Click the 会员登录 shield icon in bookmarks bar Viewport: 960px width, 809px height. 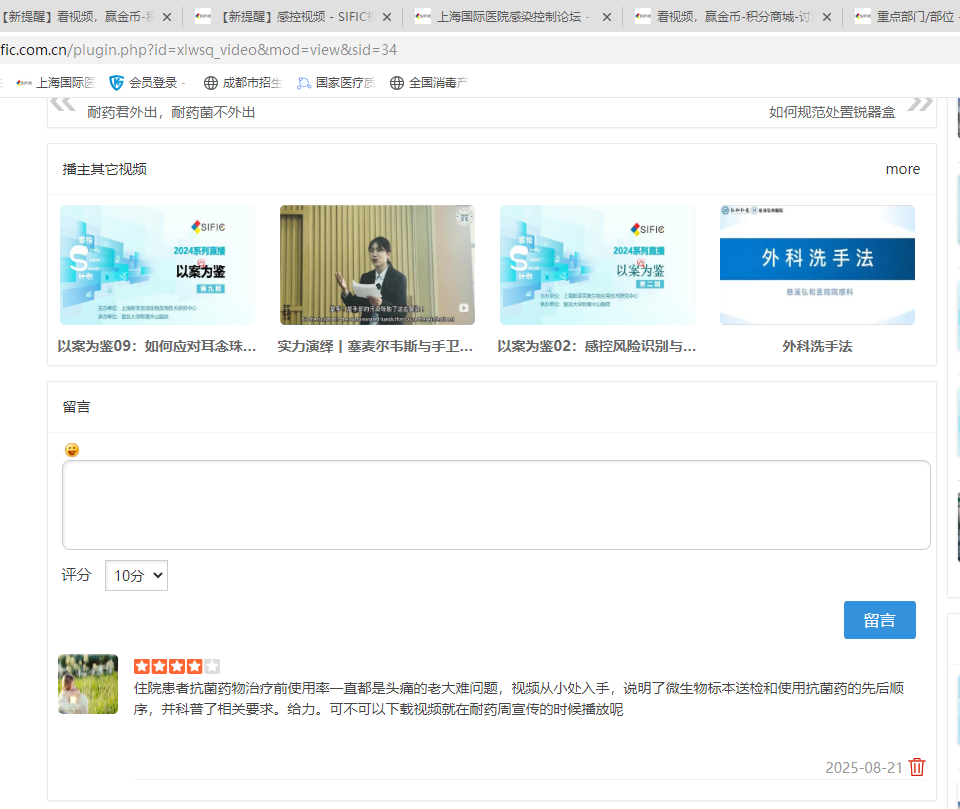point(116,83)
